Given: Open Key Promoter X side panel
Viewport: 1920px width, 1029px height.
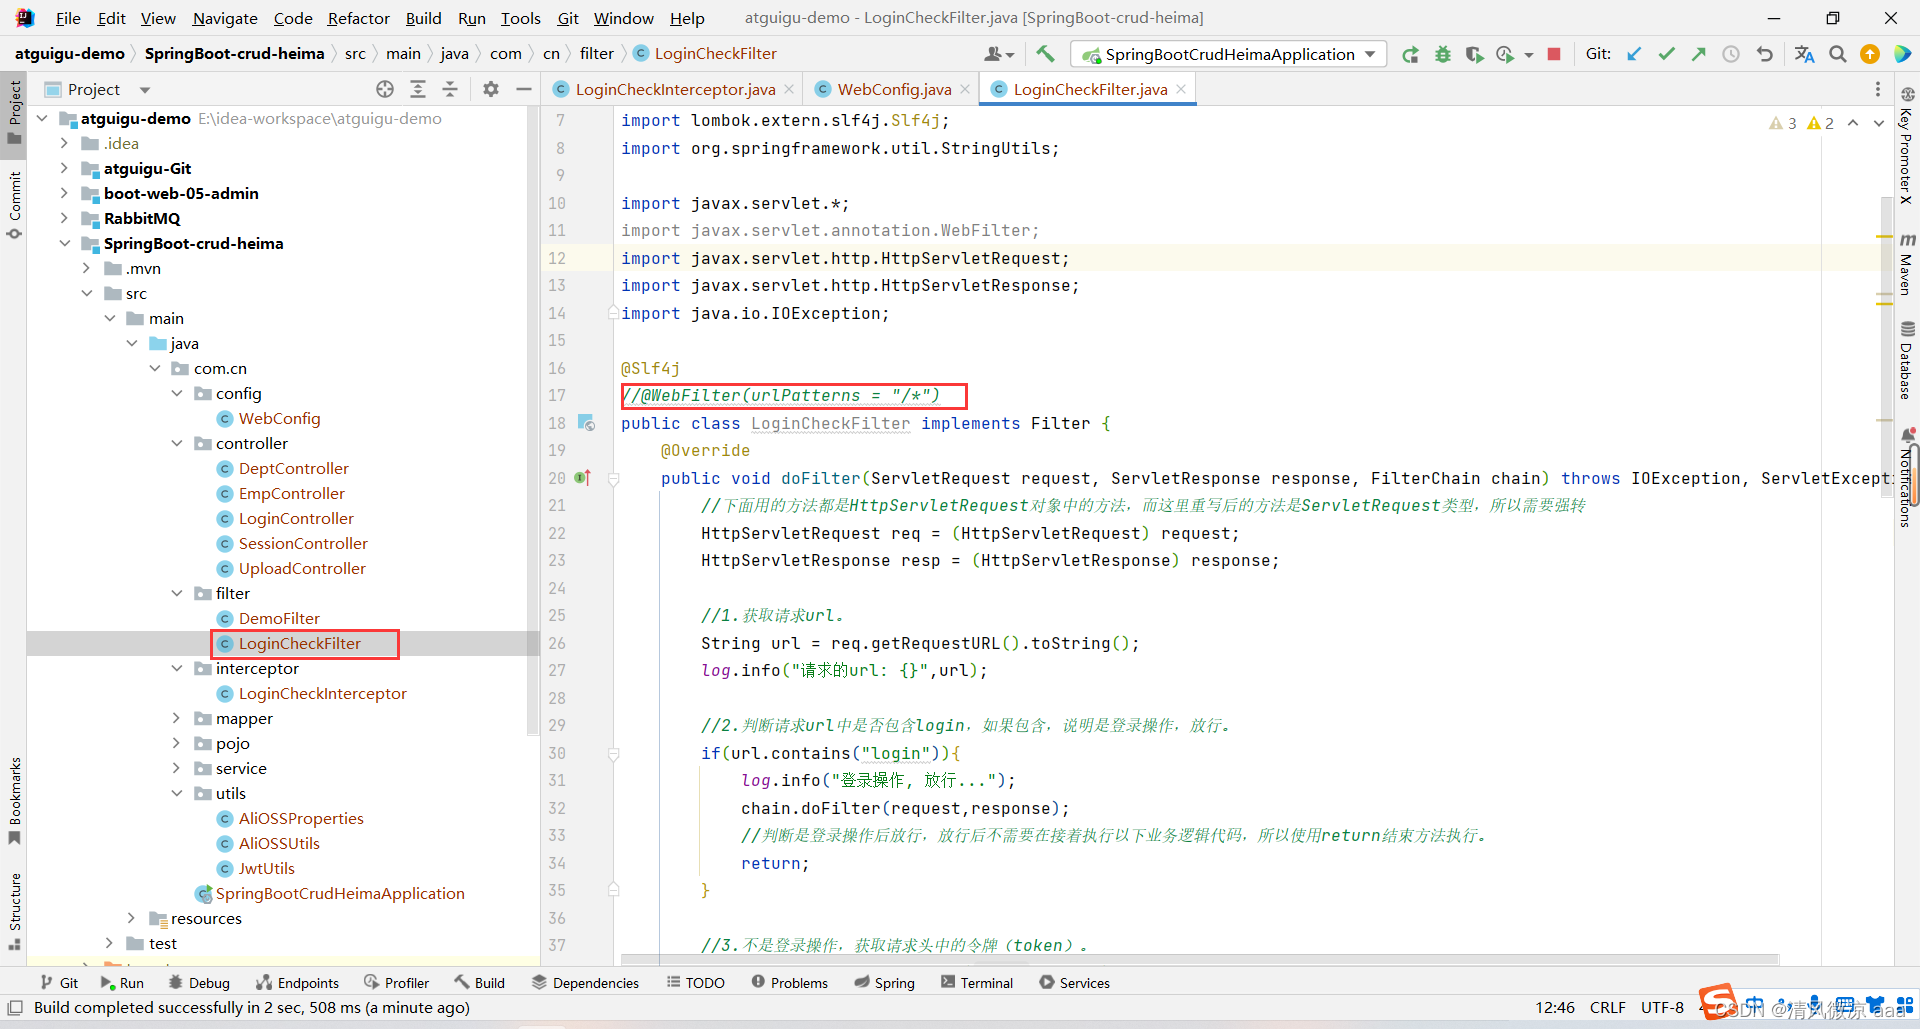Looking at the screenshot, I should point(1907,147).
